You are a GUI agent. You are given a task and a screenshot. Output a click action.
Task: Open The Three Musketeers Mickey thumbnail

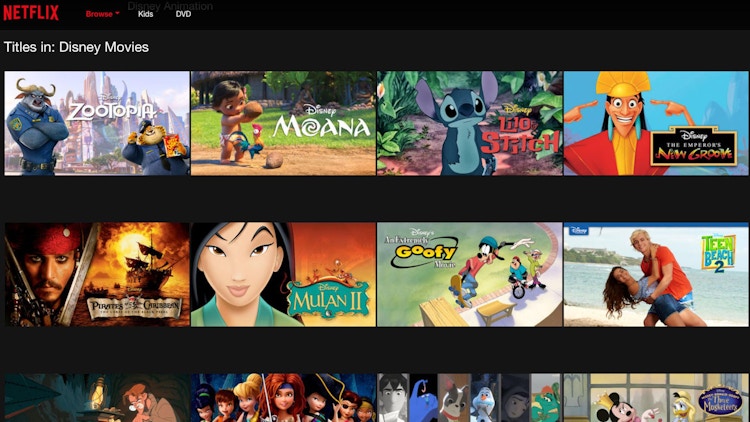click(x=656, y=398)
